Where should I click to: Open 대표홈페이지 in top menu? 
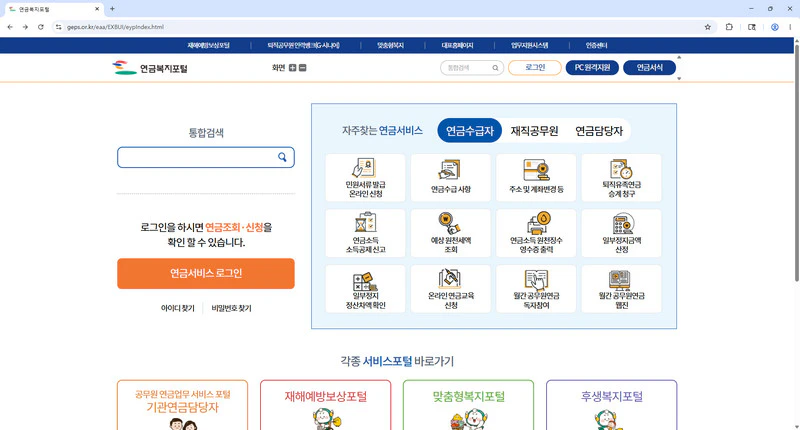(x=457, y=45)
